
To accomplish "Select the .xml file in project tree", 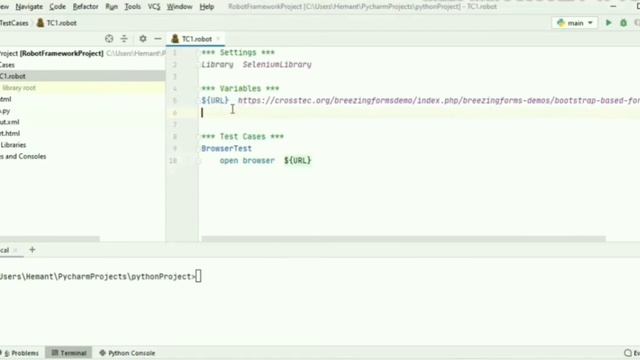I will click(10, 122).
